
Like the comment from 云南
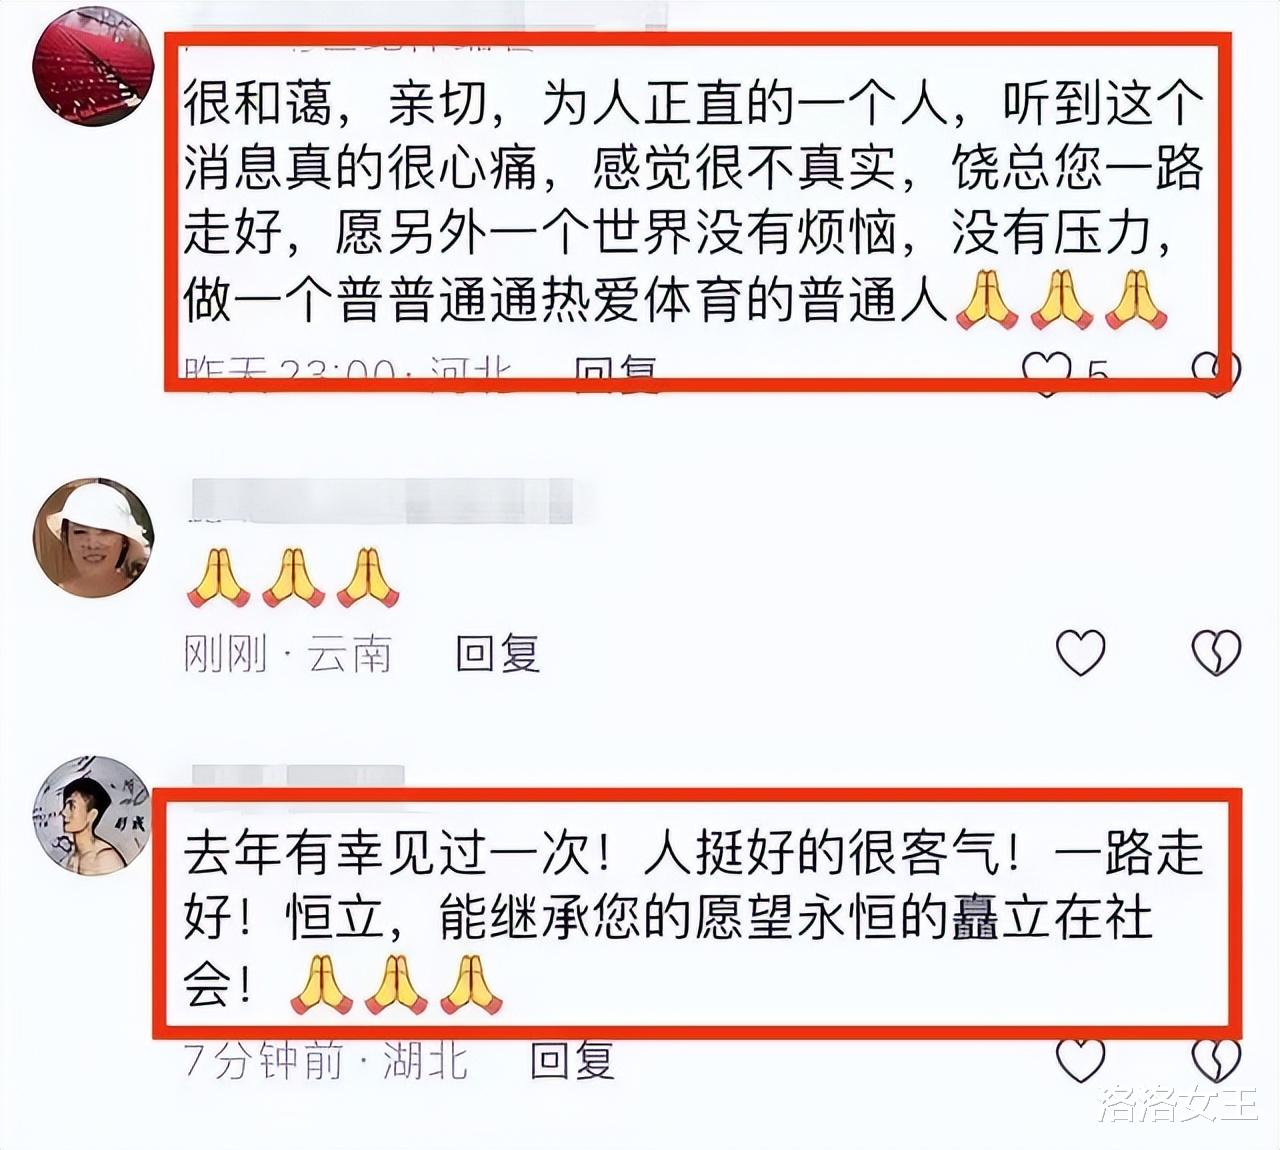point(1081,652)
